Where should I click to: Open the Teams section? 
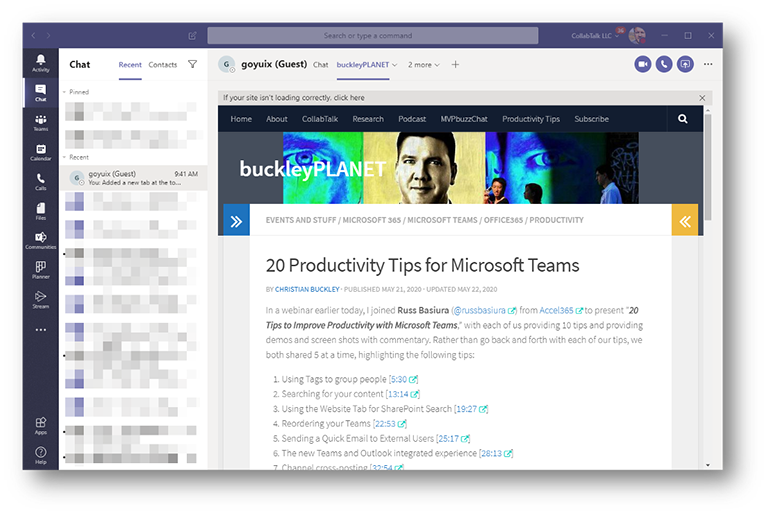(41, 123)
